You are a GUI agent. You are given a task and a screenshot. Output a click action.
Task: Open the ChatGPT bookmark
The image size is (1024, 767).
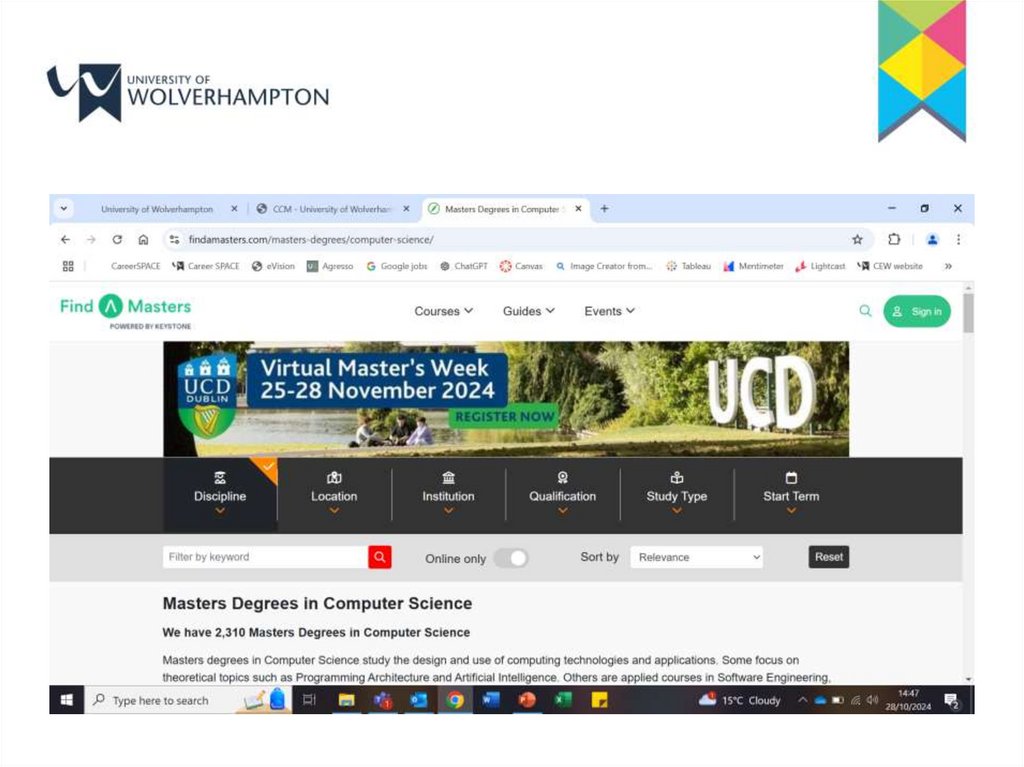464,266
